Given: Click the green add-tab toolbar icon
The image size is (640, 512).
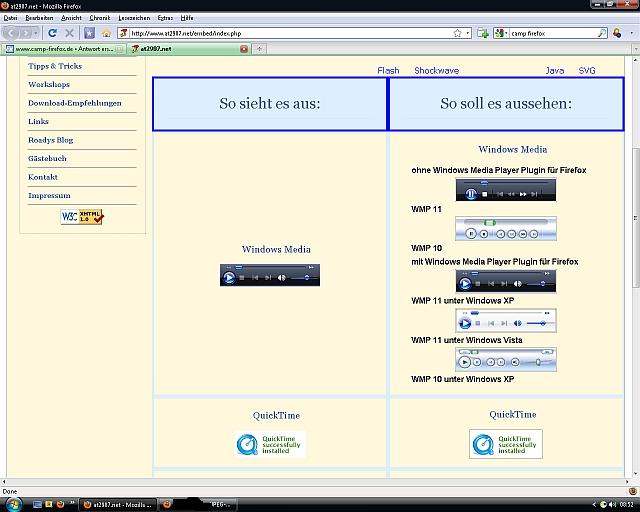Looking at the screenshot, I should pyautogui.click(x=483, y=33).
